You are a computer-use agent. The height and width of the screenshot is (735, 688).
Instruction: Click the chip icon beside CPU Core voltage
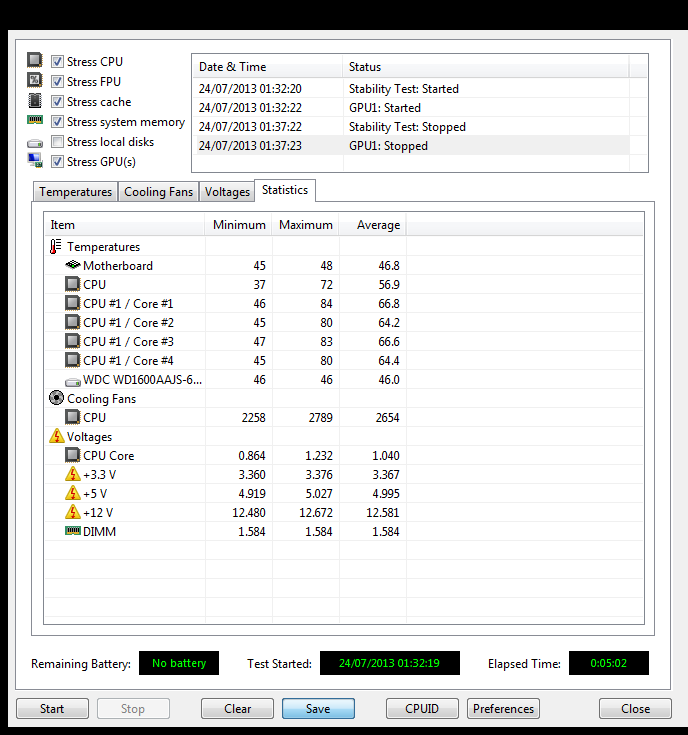[x=72, y=456]
